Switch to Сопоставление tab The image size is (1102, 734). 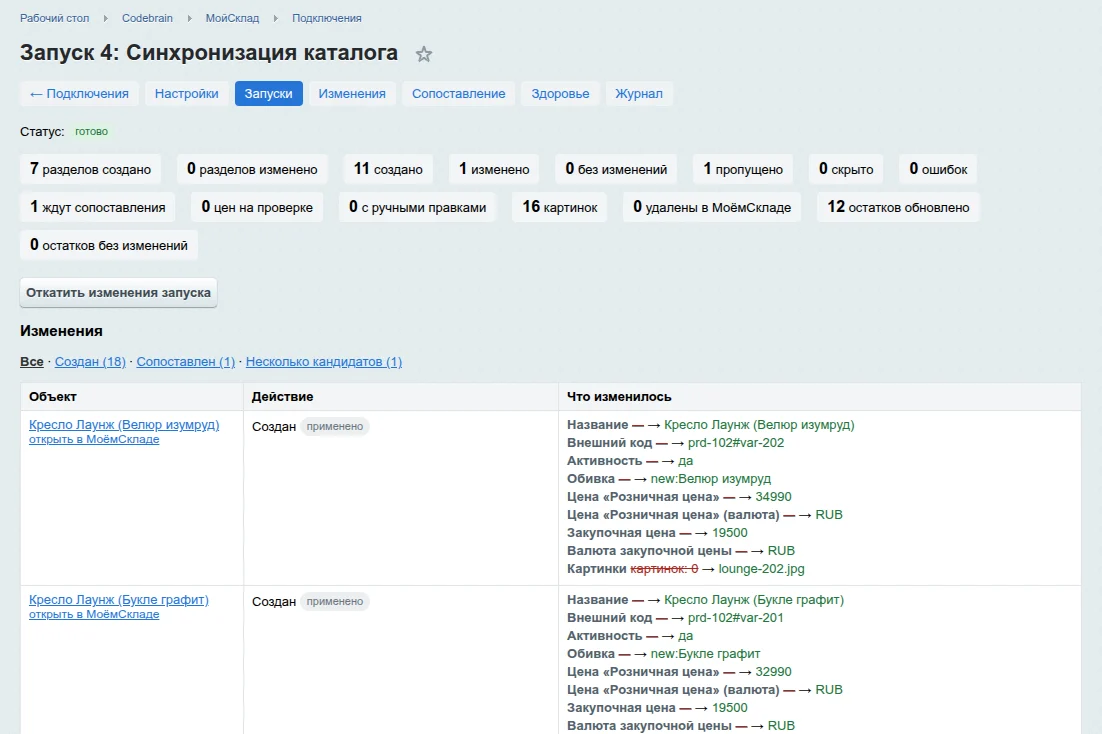(458, 94)
